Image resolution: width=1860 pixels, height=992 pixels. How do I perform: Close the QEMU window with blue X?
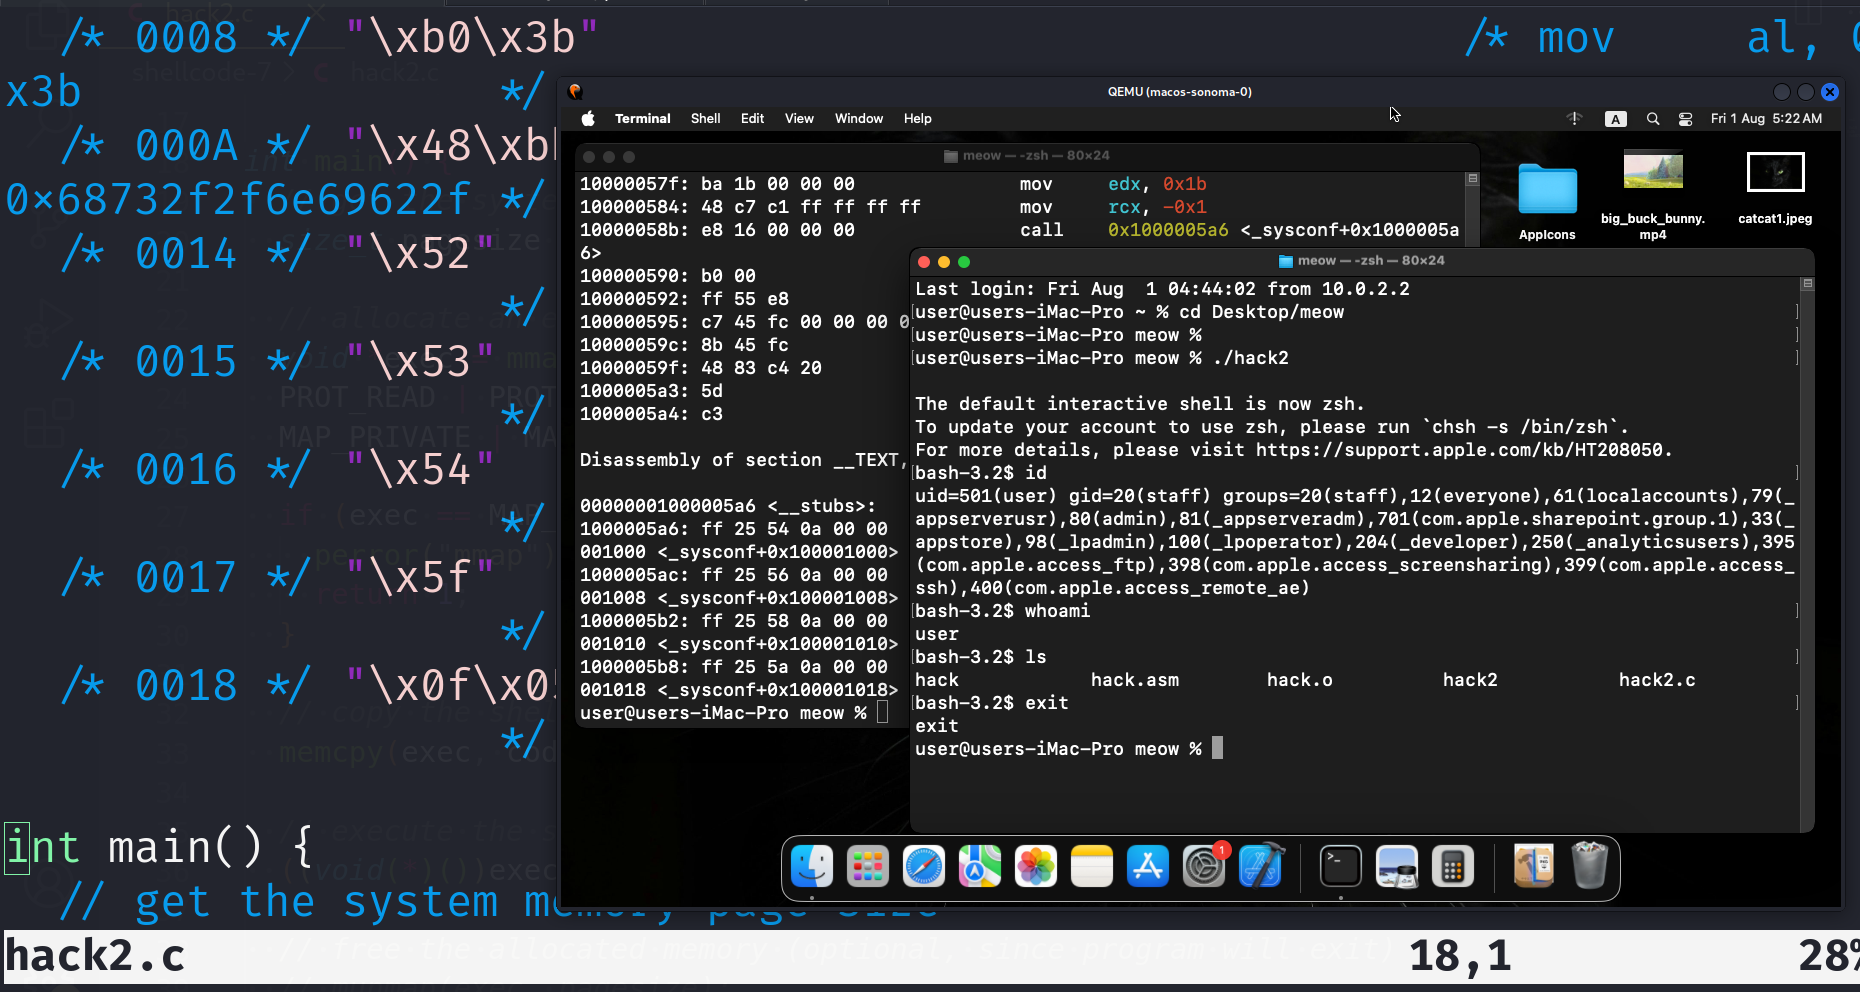point(1830,92)
